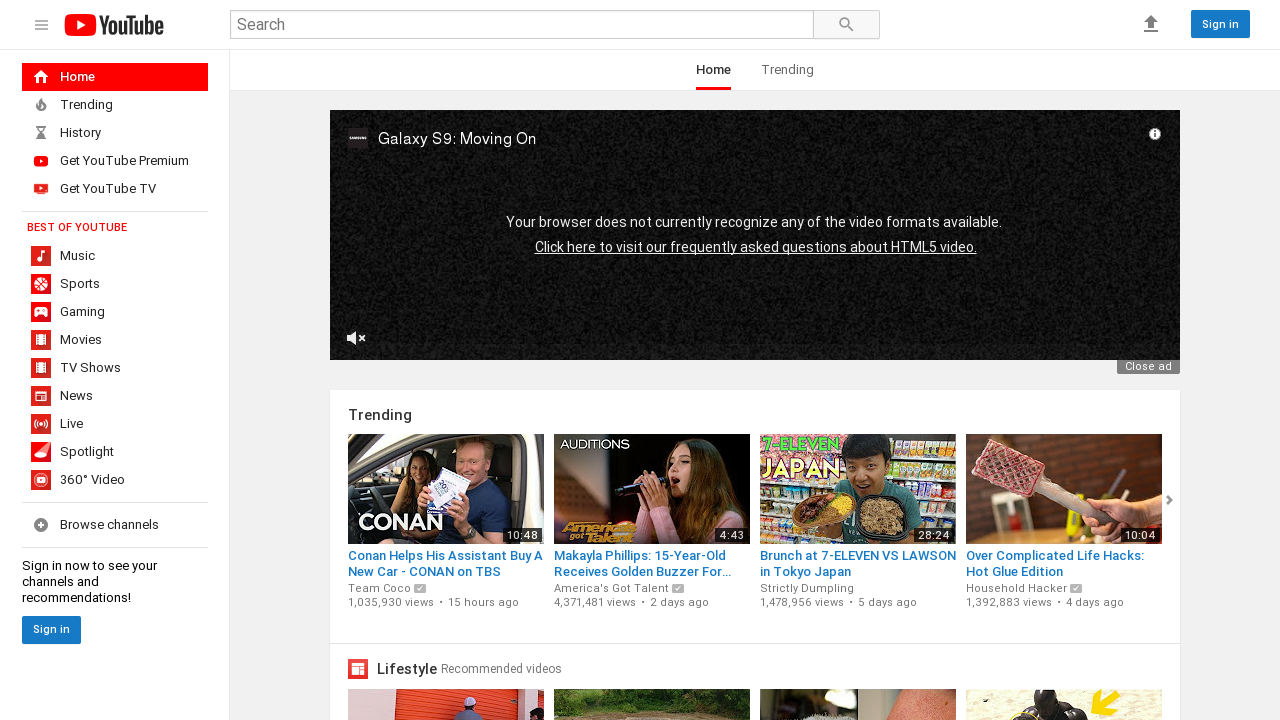1280x720 pixels.
Task: Show next Trending videos with arrow
Action: coord(1169,500)
